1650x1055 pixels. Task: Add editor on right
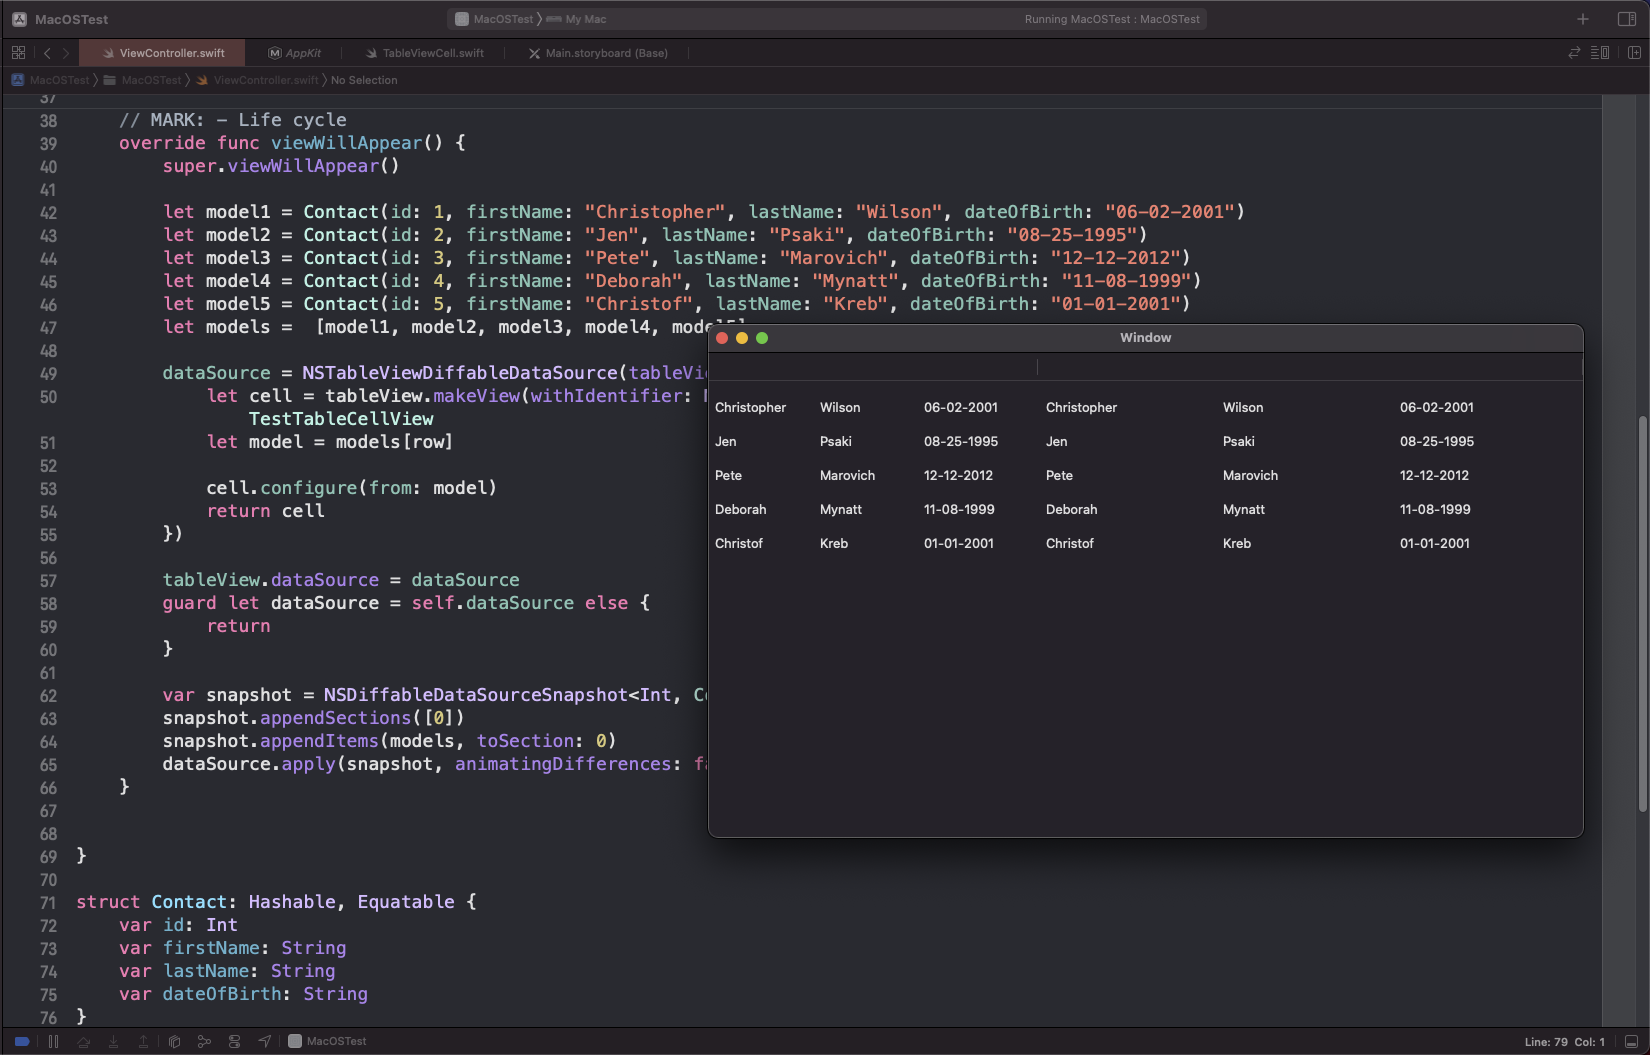point(1634,53)
